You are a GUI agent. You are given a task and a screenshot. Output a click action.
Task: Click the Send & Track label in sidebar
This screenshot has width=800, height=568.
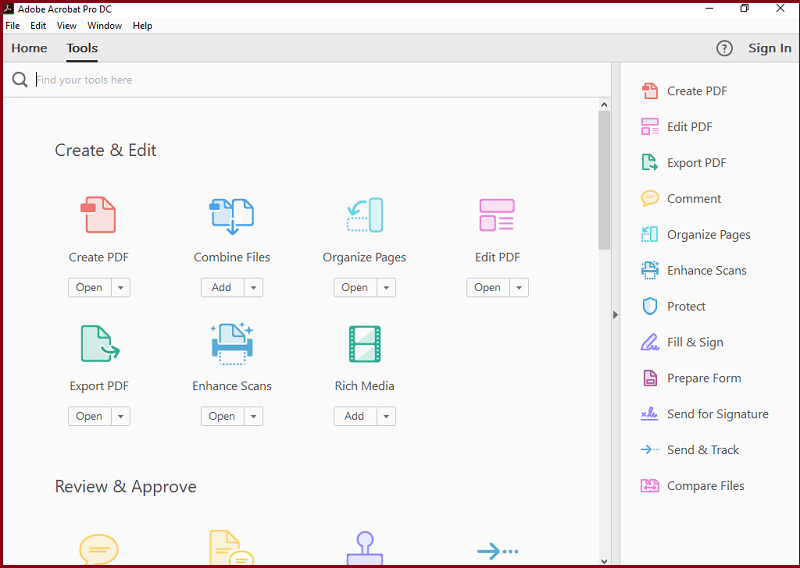pos(703,450)
